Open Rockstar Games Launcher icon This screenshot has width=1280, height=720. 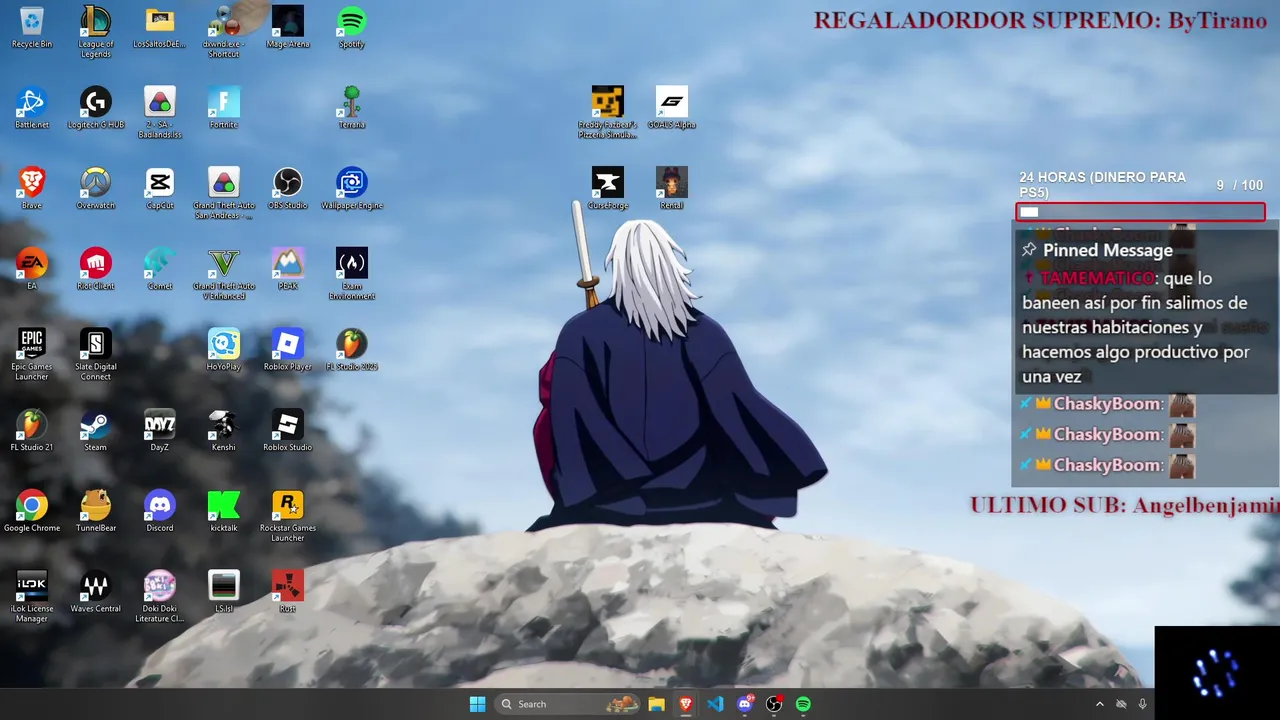click(x=288, y=517)
